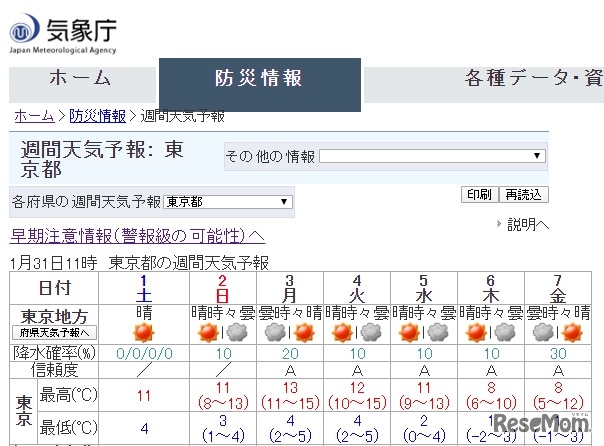Screen dimensions: 604x446
Task: Click the cloud icon under Sunday 2
Action: (237, 332)
